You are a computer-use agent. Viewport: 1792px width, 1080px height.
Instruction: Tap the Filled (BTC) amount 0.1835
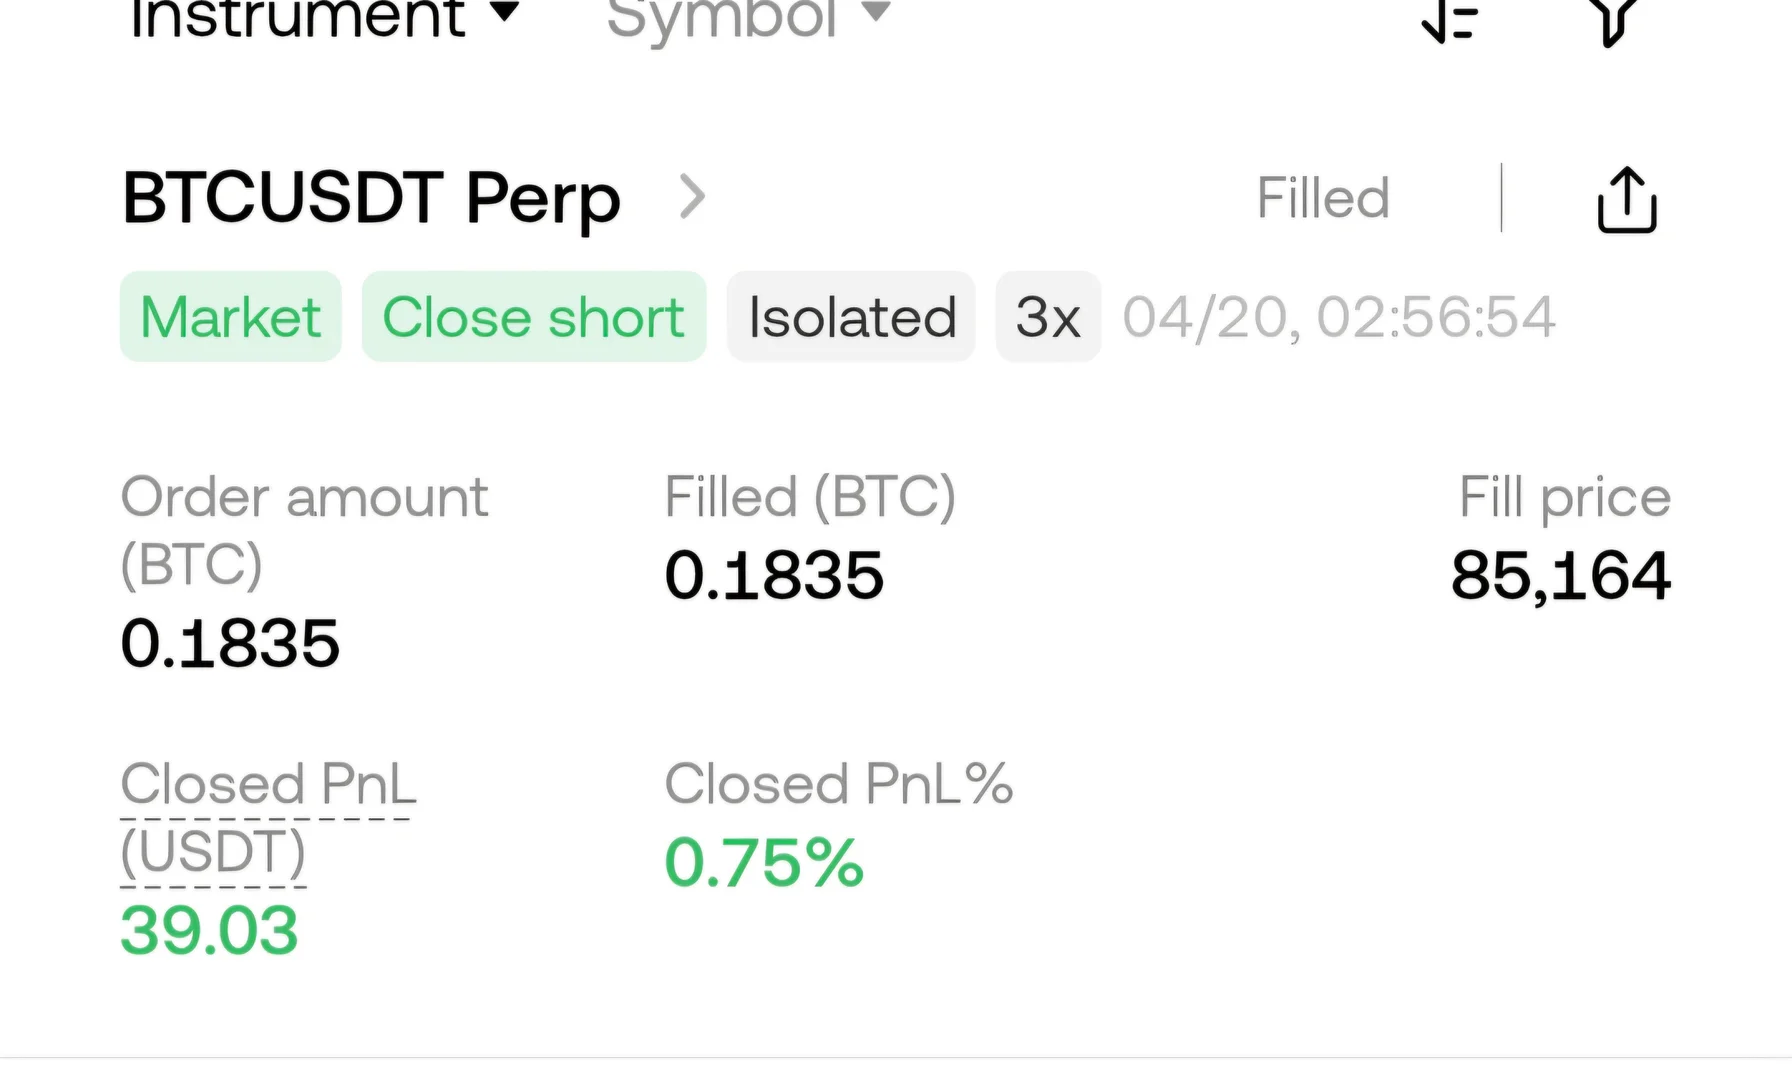[x=774, y=576]
